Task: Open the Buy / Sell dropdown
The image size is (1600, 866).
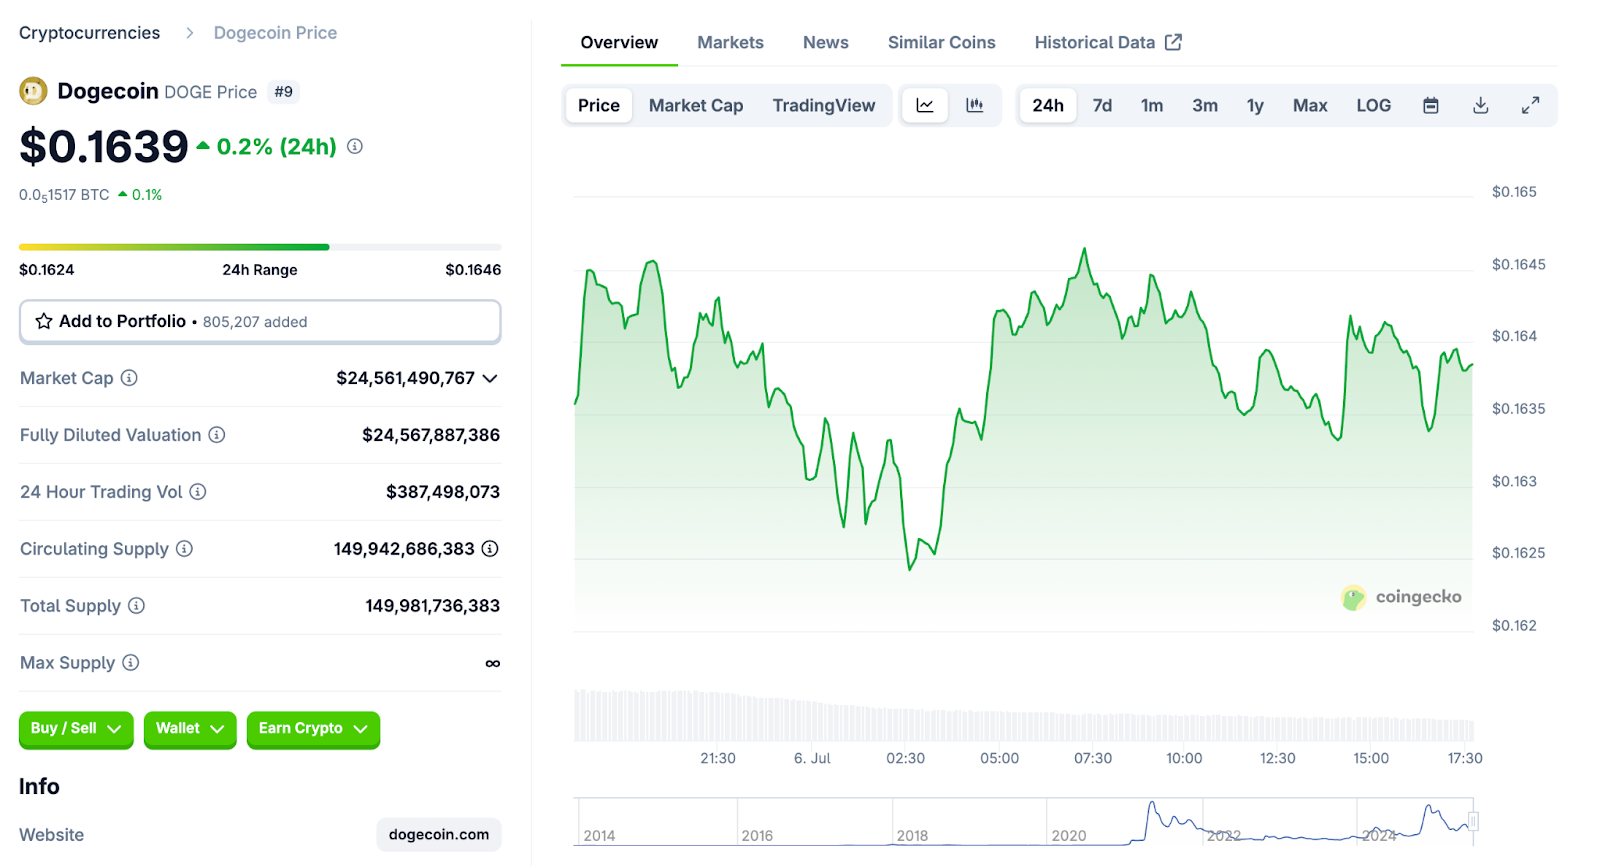Action: 76,729
